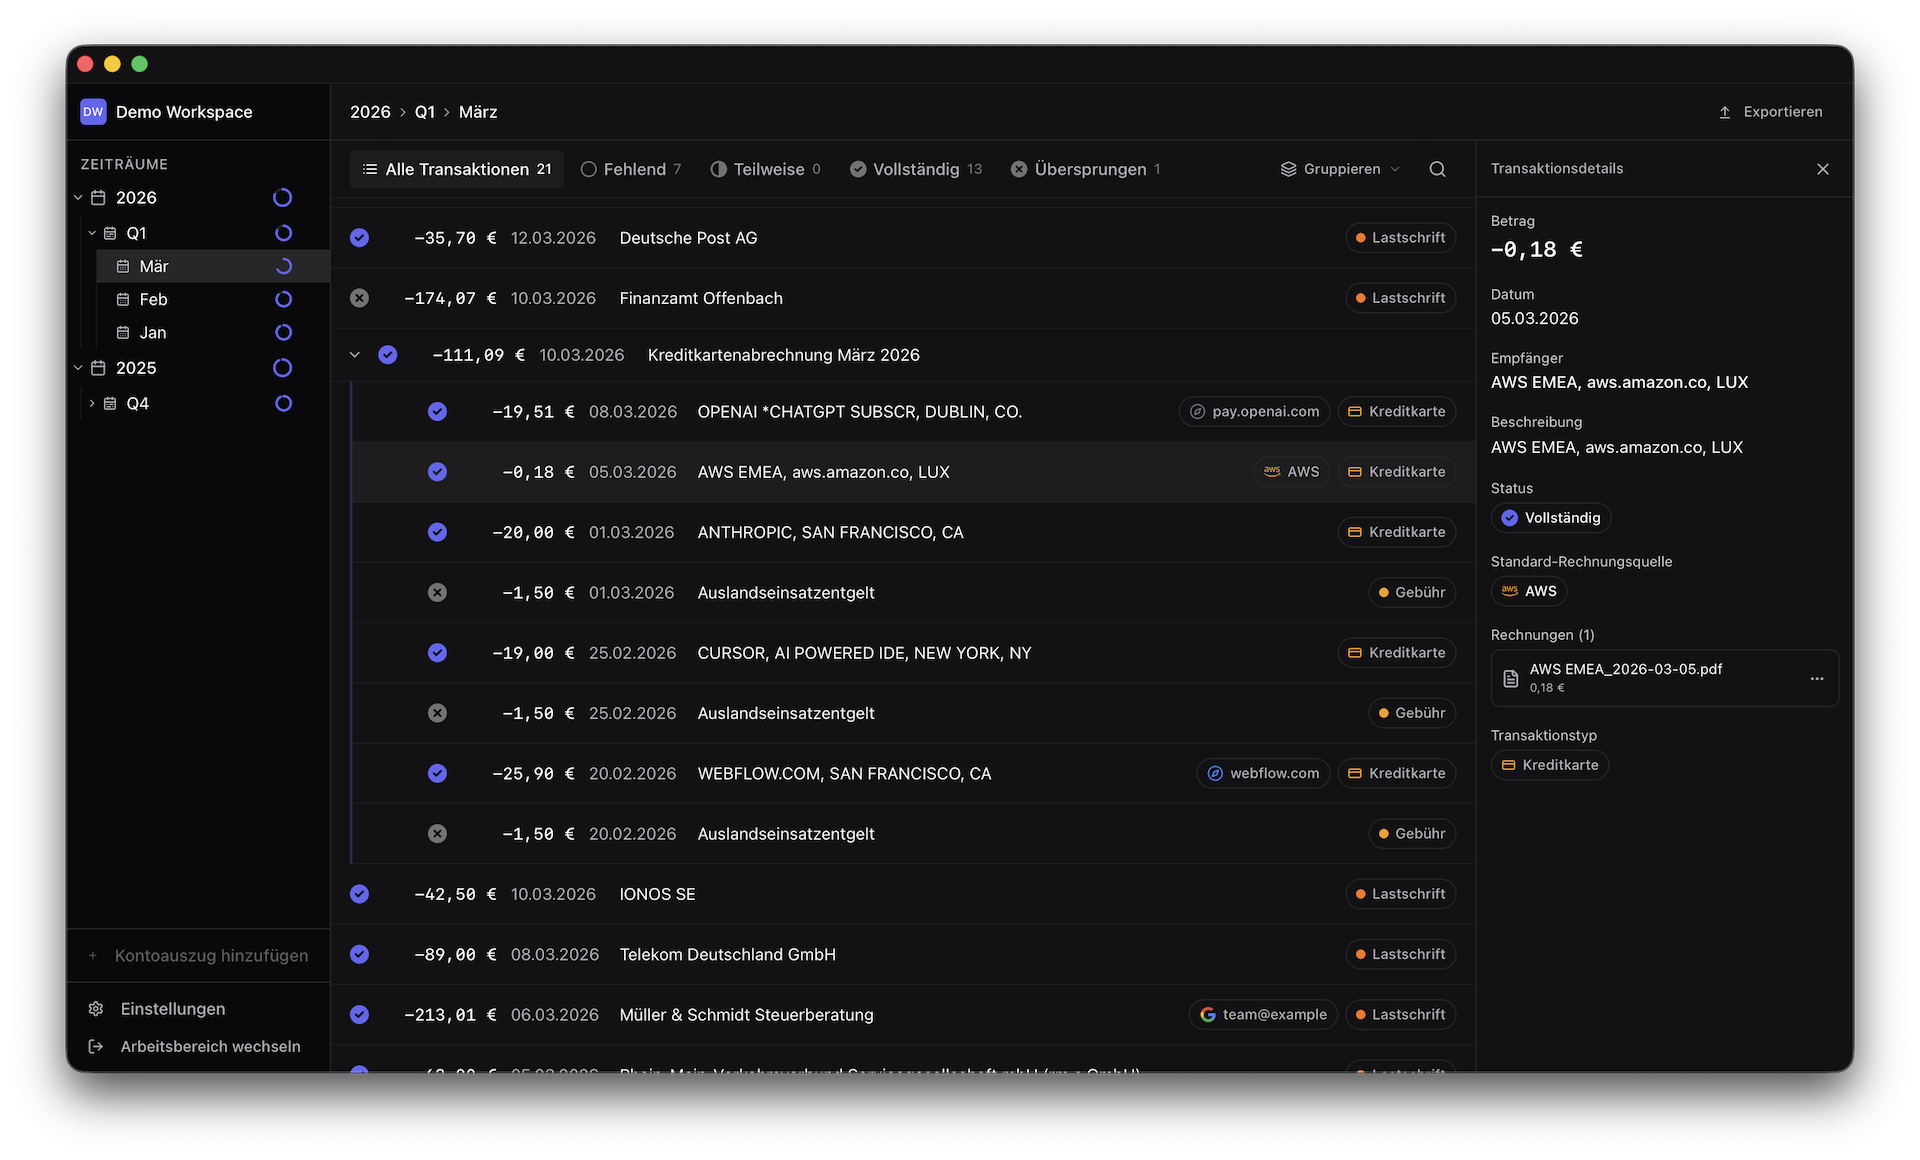Switch to Fehlend filter tab
Image resolution: width=1920 pixels, height=1160 pixels.
tap(631, 169)
